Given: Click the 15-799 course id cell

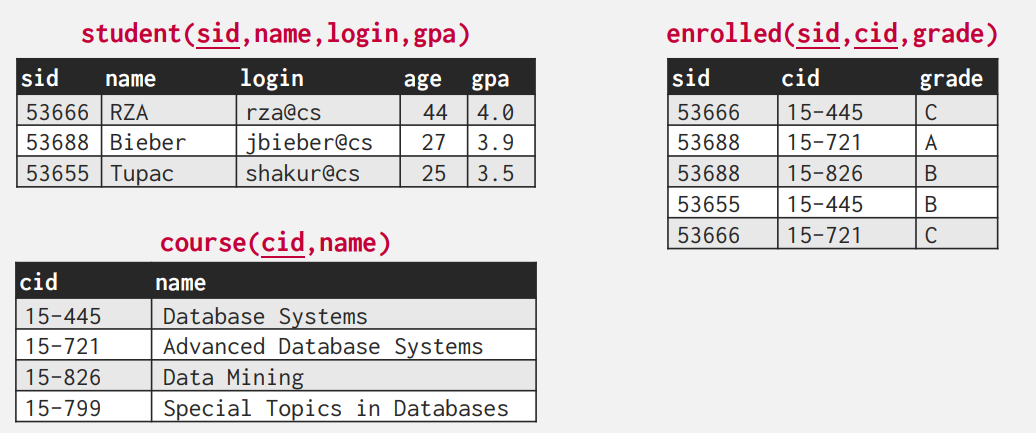Looking at the screenshot, I should pos(84,407).
